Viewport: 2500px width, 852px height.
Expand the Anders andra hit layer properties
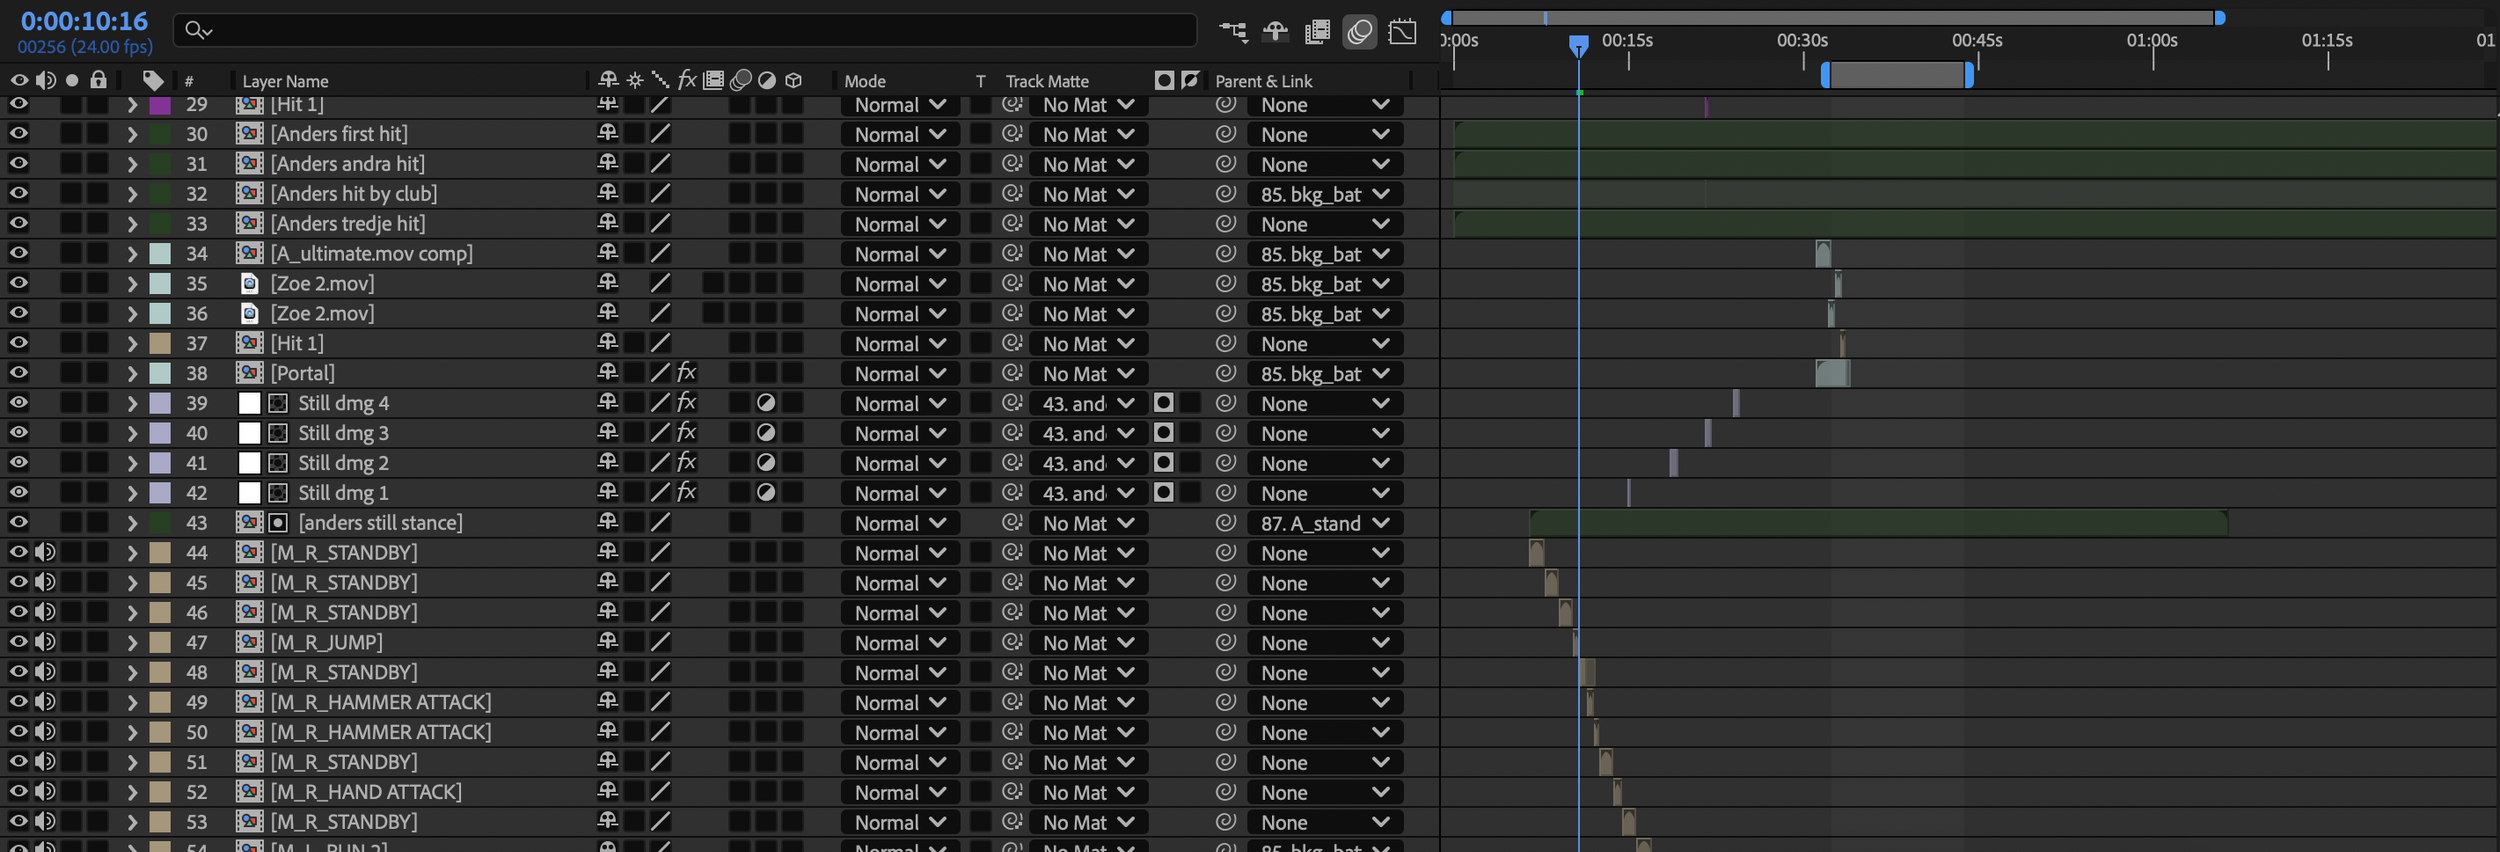pos(132,164)
